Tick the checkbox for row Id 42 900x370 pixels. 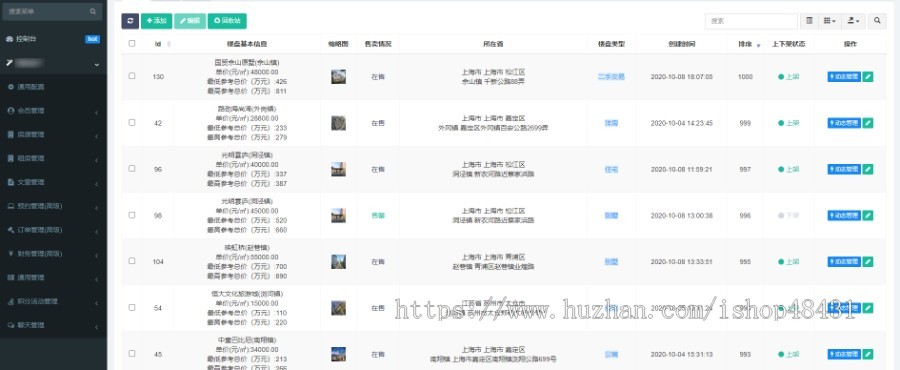tap(132, 122)
